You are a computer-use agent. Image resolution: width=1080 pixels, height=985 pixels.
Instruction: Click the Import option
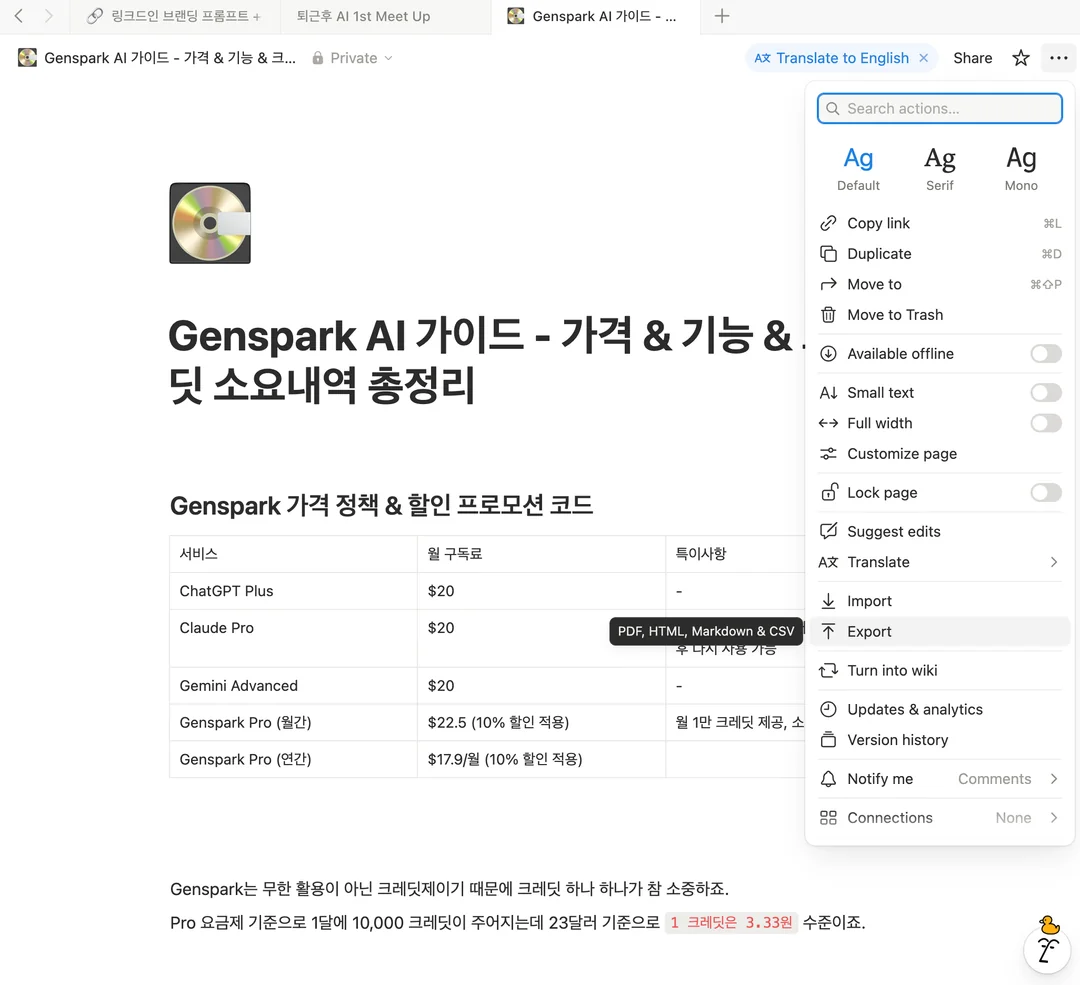point(939,601)
